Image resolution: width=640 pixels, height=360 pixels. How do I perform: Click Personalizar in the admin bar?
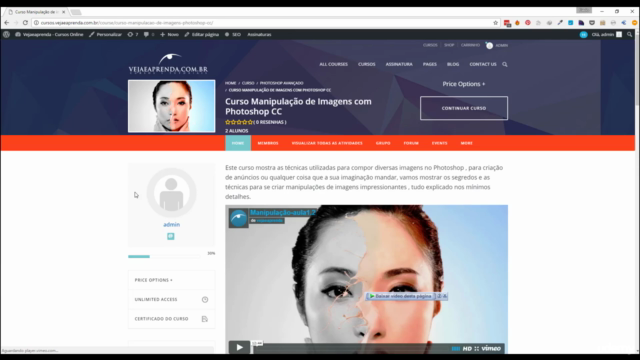click(105, 35)
